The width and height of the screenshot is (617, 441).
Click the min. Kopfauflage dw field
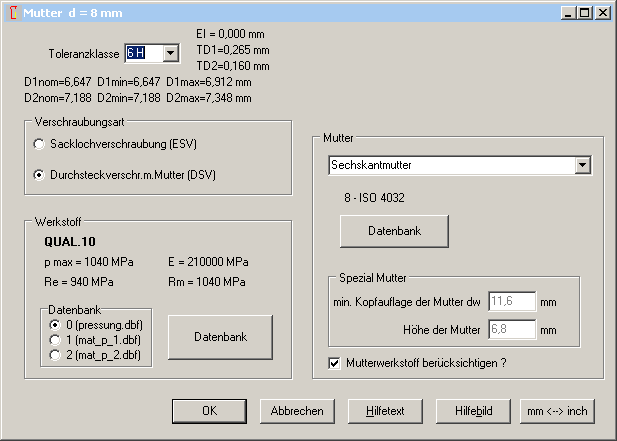[x=512, y=301]
